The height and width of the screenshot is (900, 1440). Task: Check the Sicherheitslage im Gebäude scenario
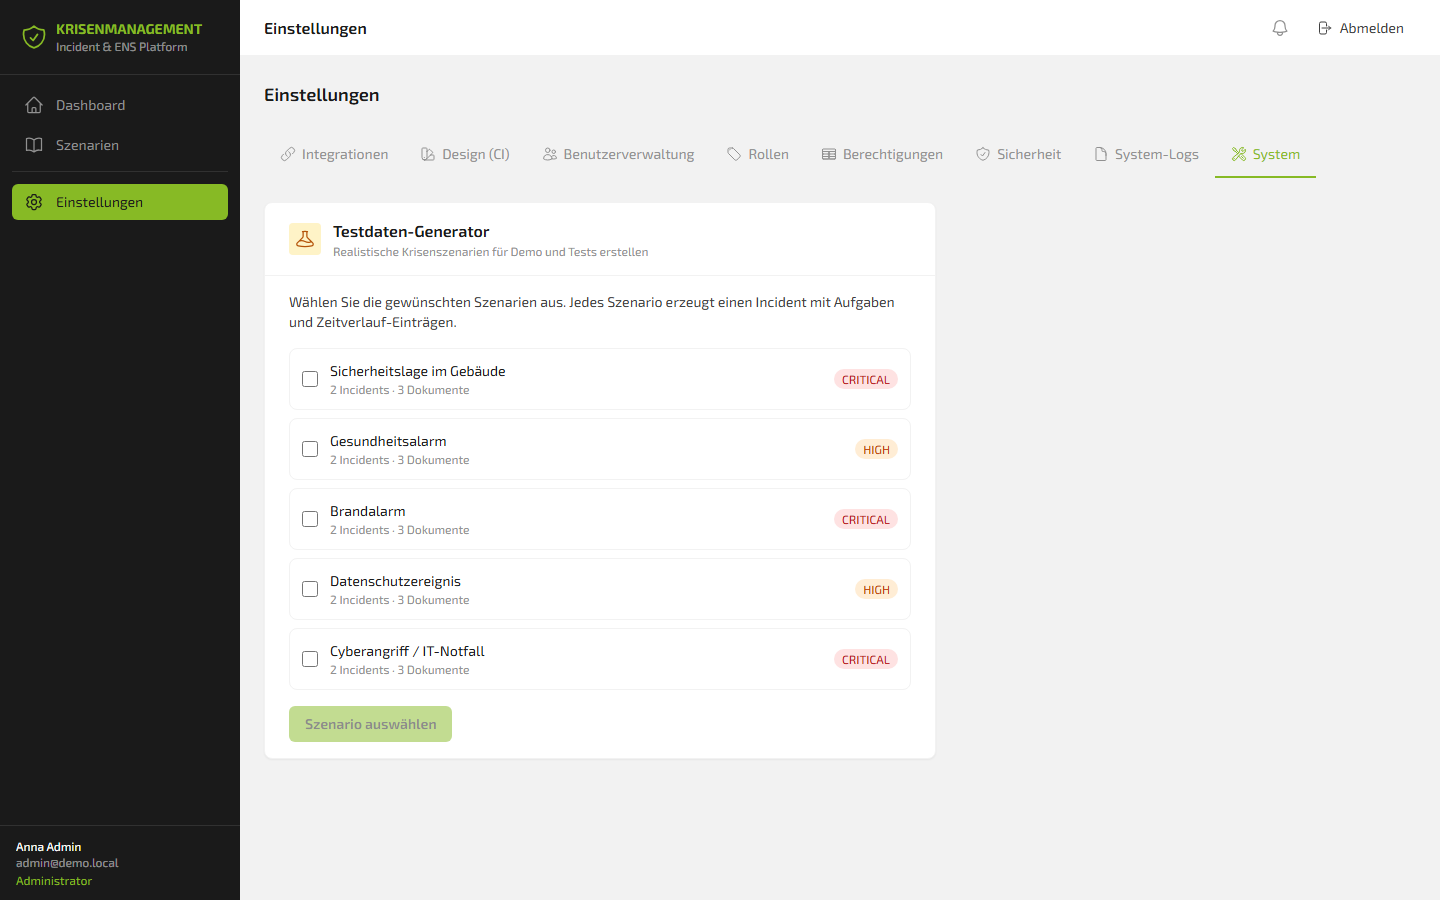[x=310, y=379]
